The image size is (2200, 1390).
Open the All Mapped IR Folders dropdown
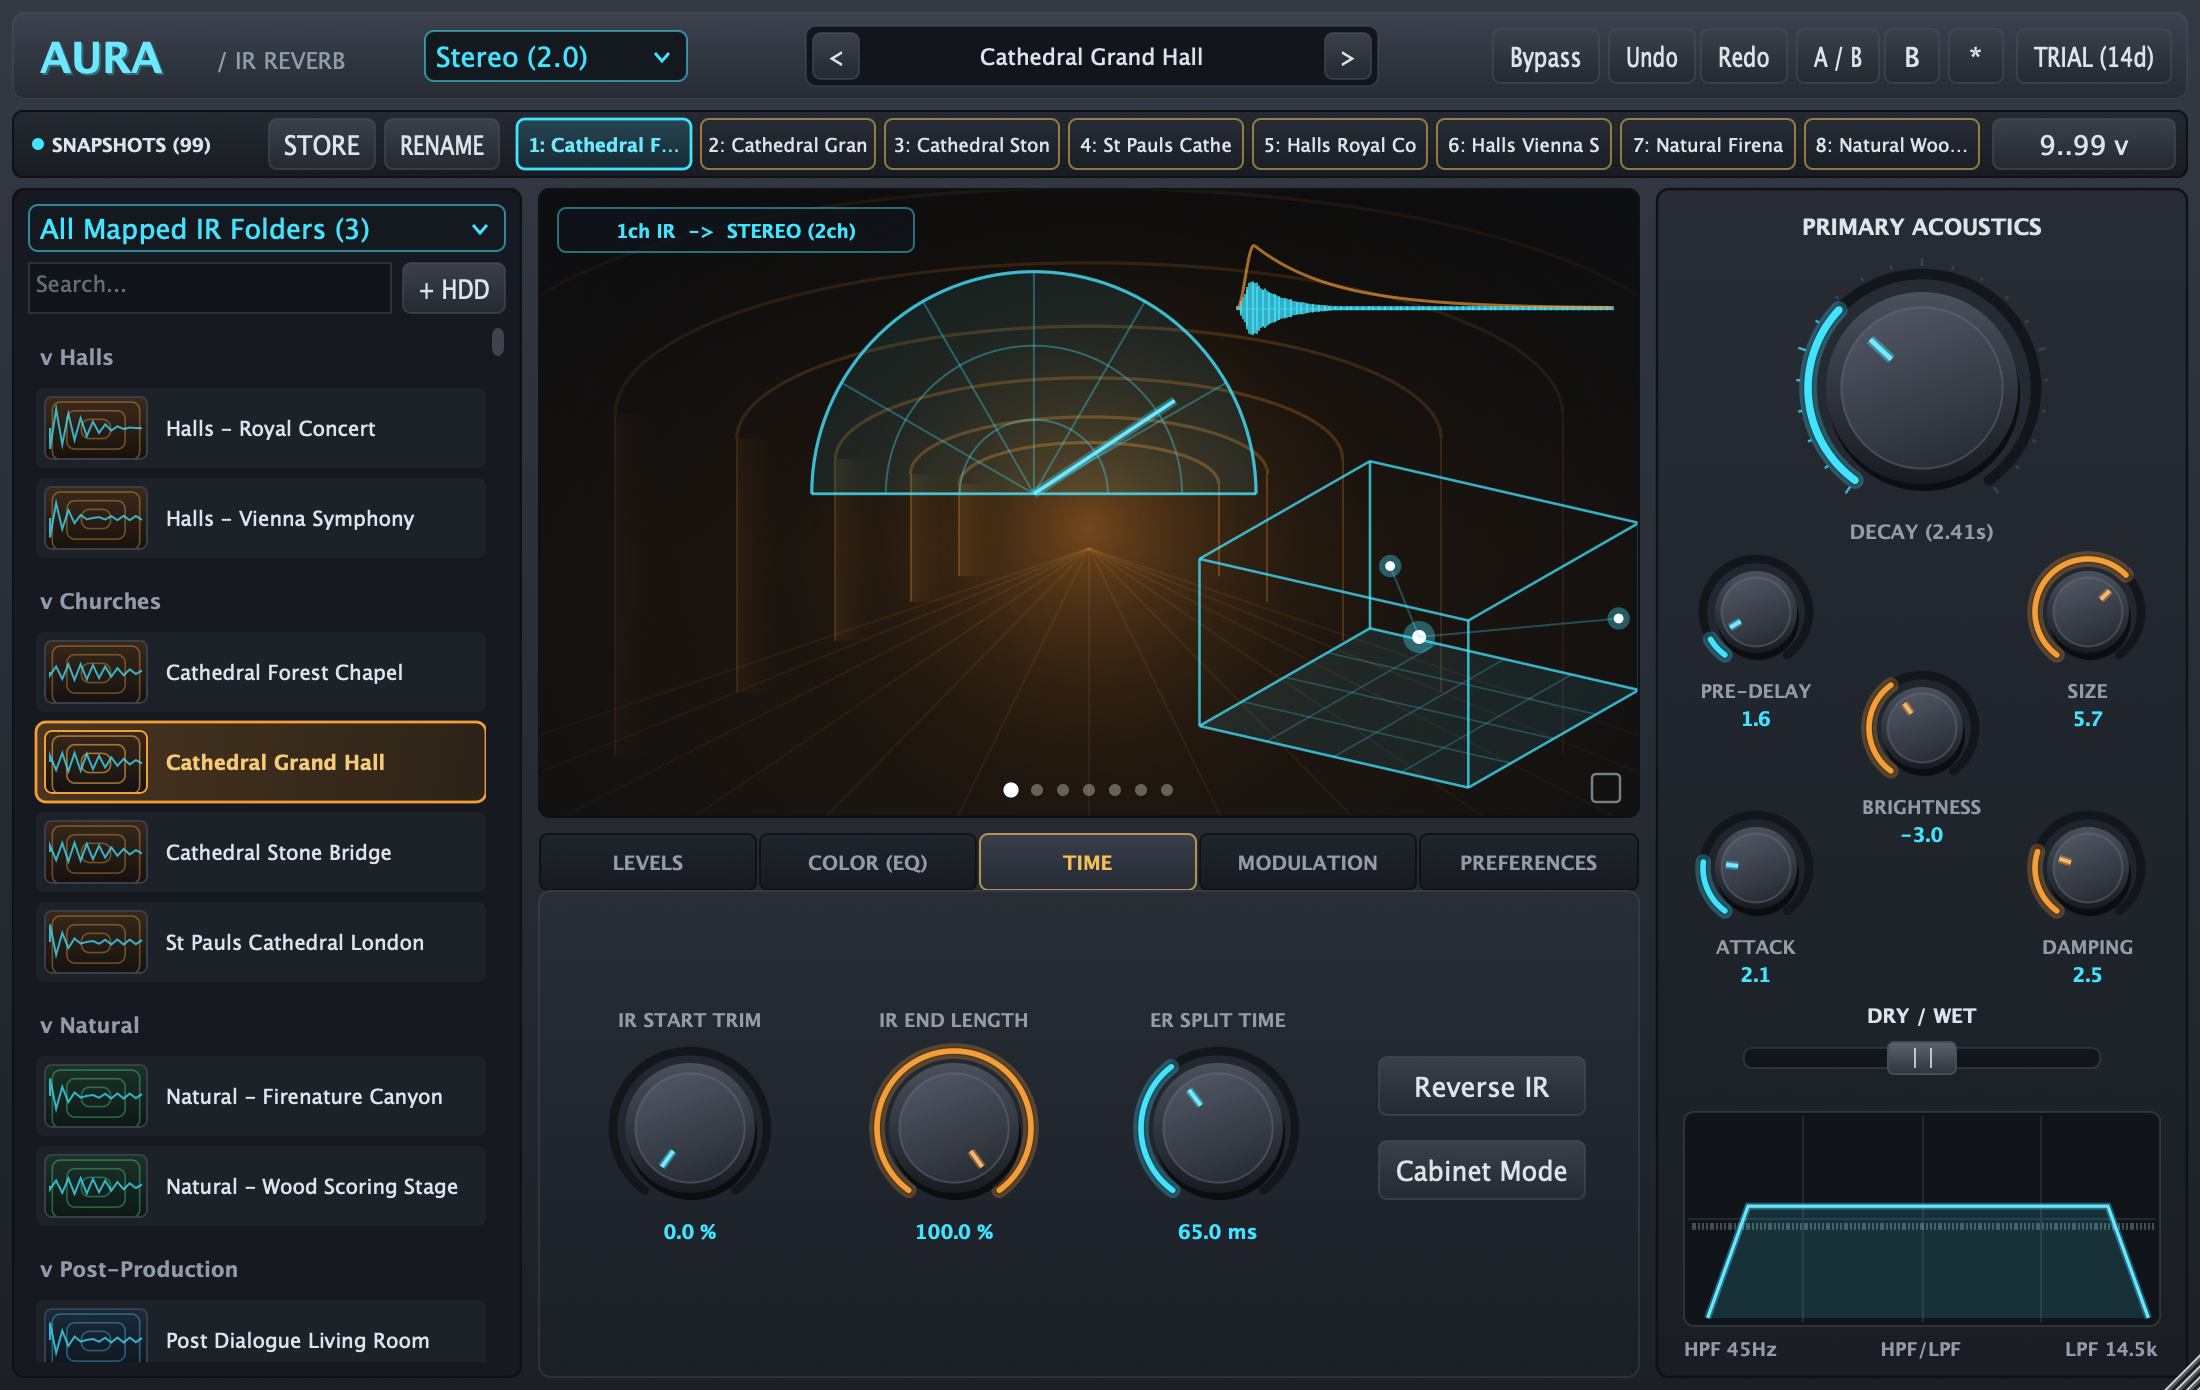coord(266,229)
